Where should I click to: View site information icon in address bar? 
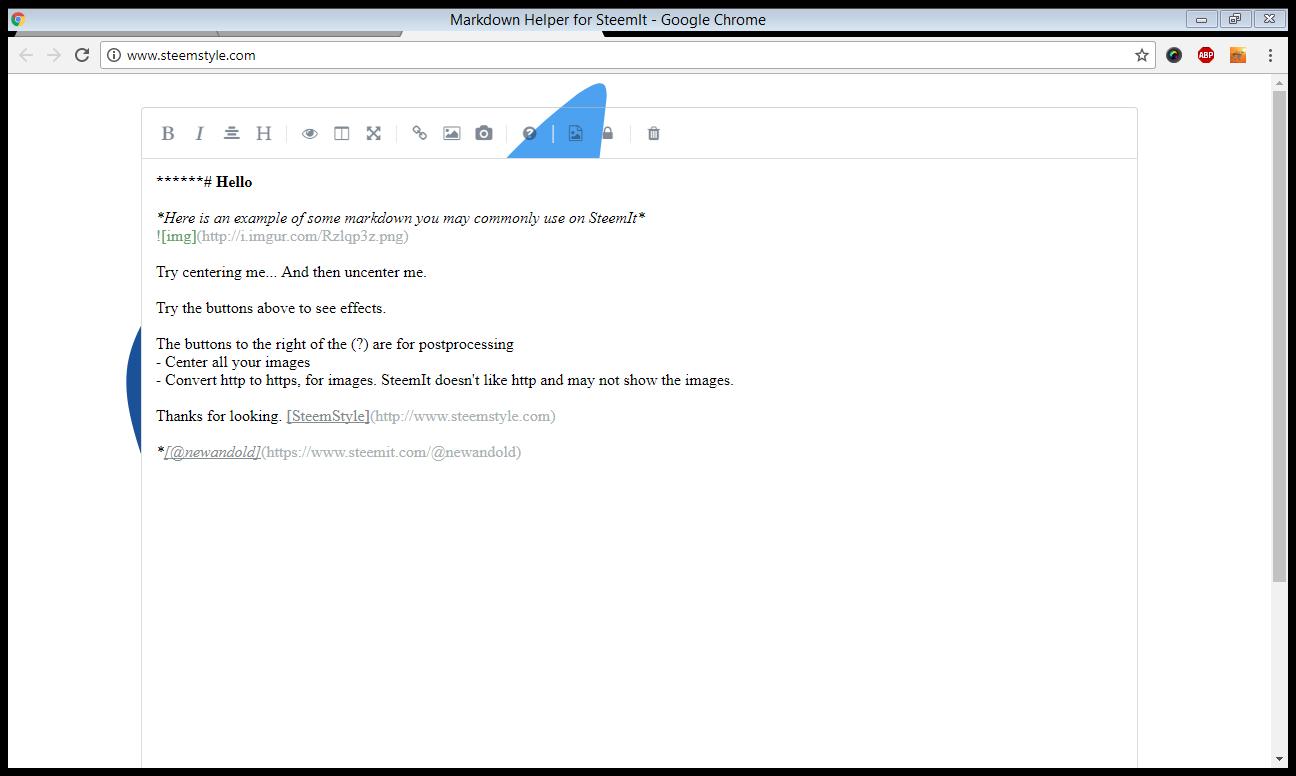(114, 55)
